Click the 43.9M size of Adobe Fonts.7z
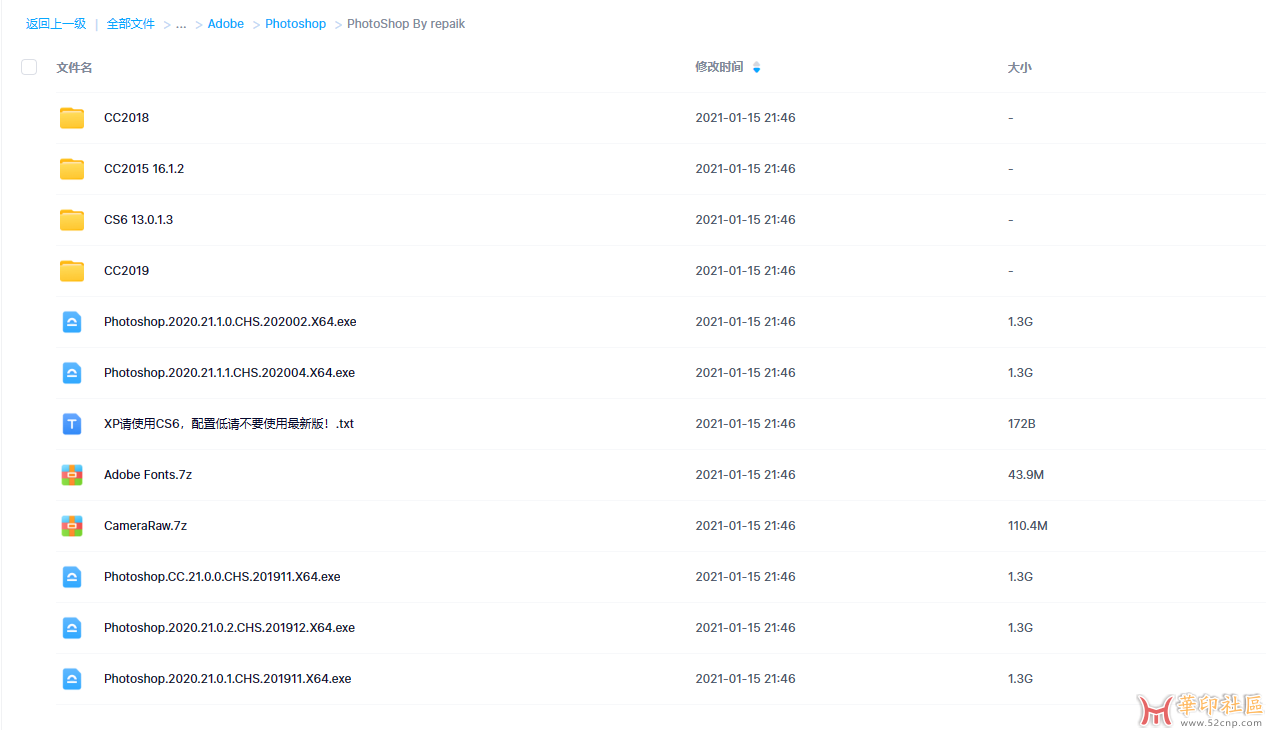1266x730 pixels. (x=1026, y=475)
